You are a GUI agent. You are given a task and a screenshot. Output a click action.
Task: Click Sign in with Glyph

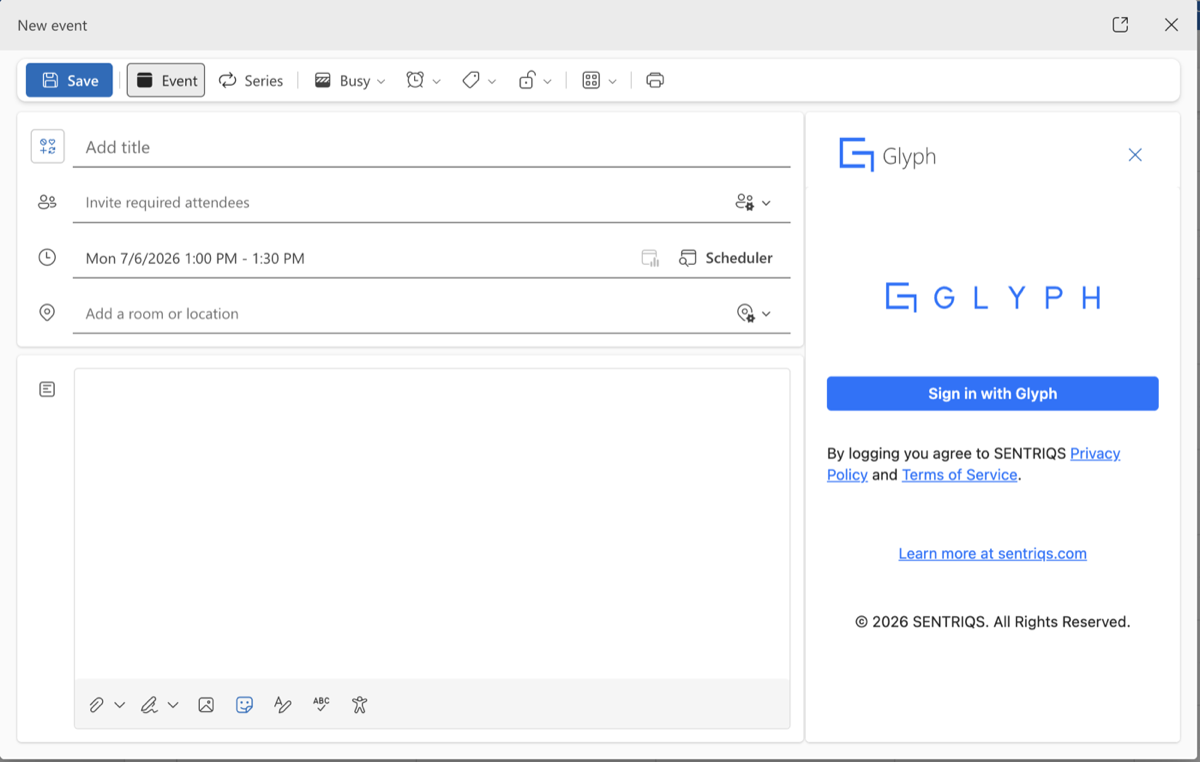pos(993,394)
